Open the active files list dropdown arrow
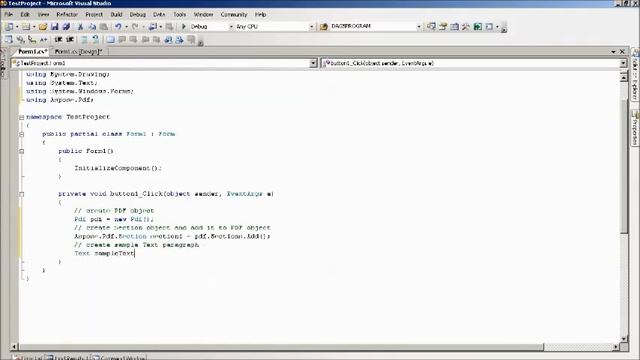 click(x=613, y=52)
